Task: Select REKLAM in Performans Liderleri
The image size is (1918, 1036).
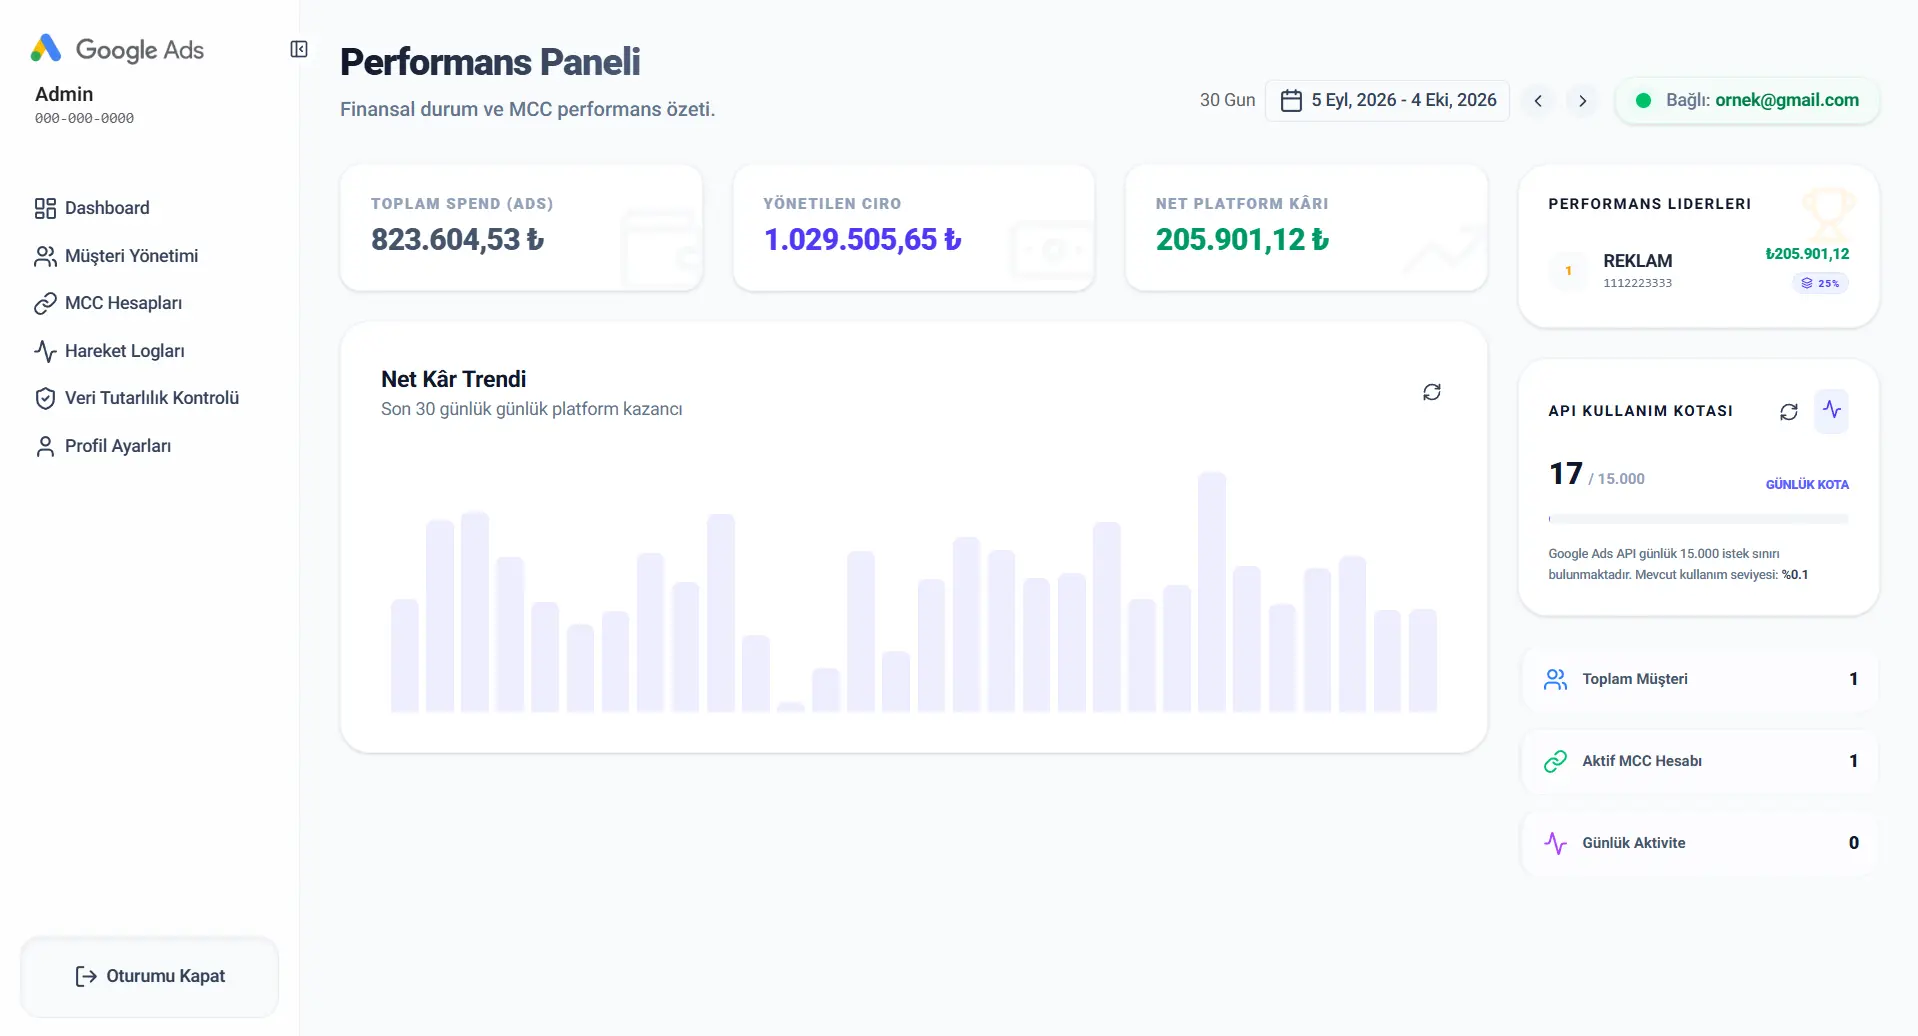Action: [x=1698, y=270]
